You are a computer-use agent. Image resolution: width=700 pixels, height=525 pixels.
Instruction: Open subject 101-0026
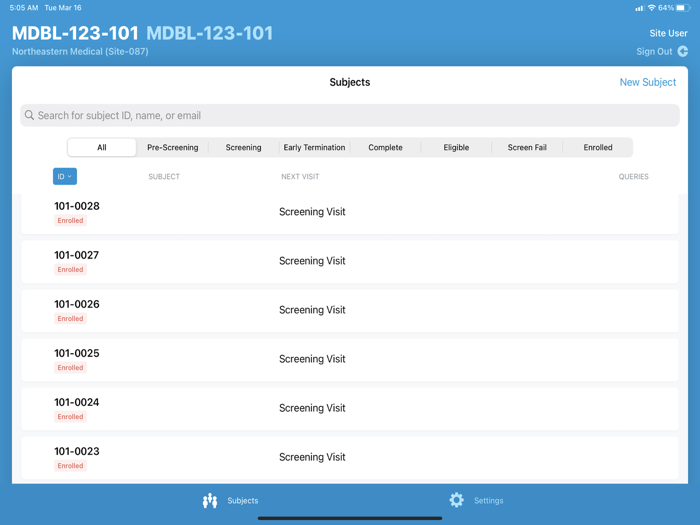[350, 311]
